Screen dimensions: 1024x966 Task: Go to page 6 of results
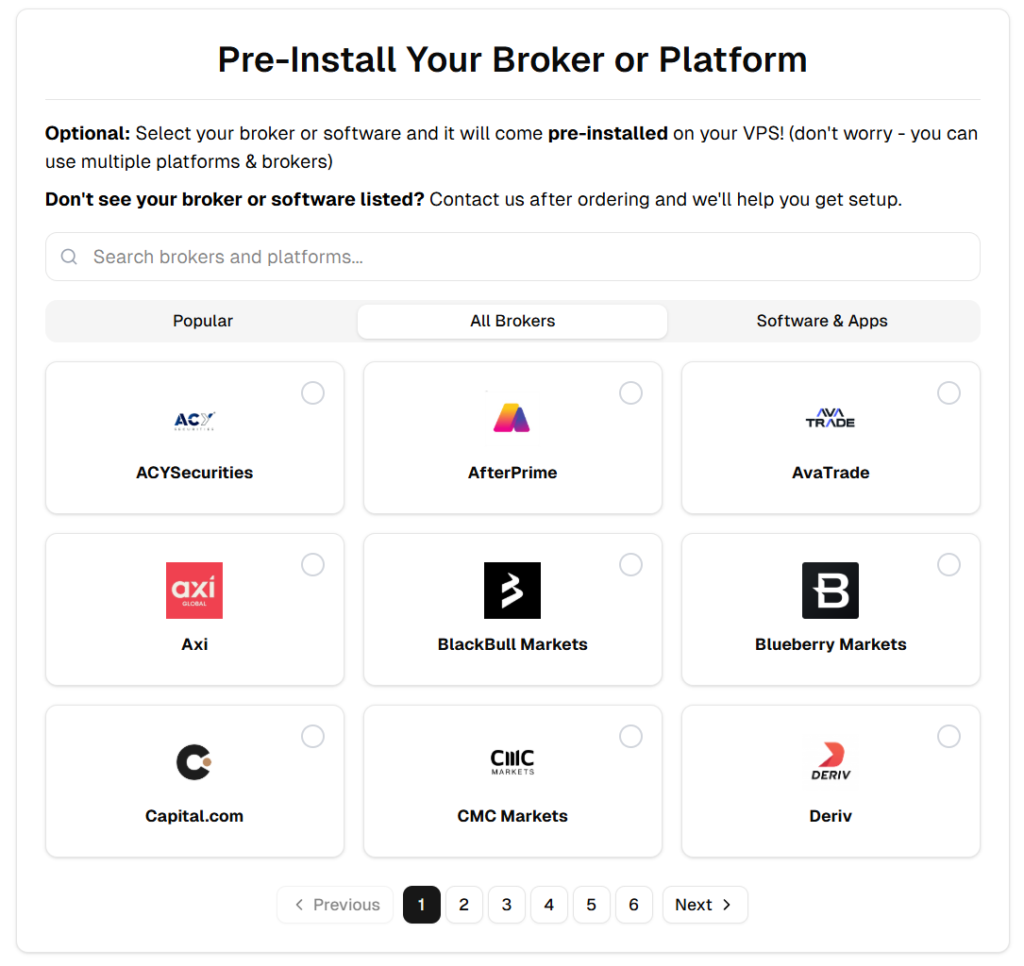(633, 905)
